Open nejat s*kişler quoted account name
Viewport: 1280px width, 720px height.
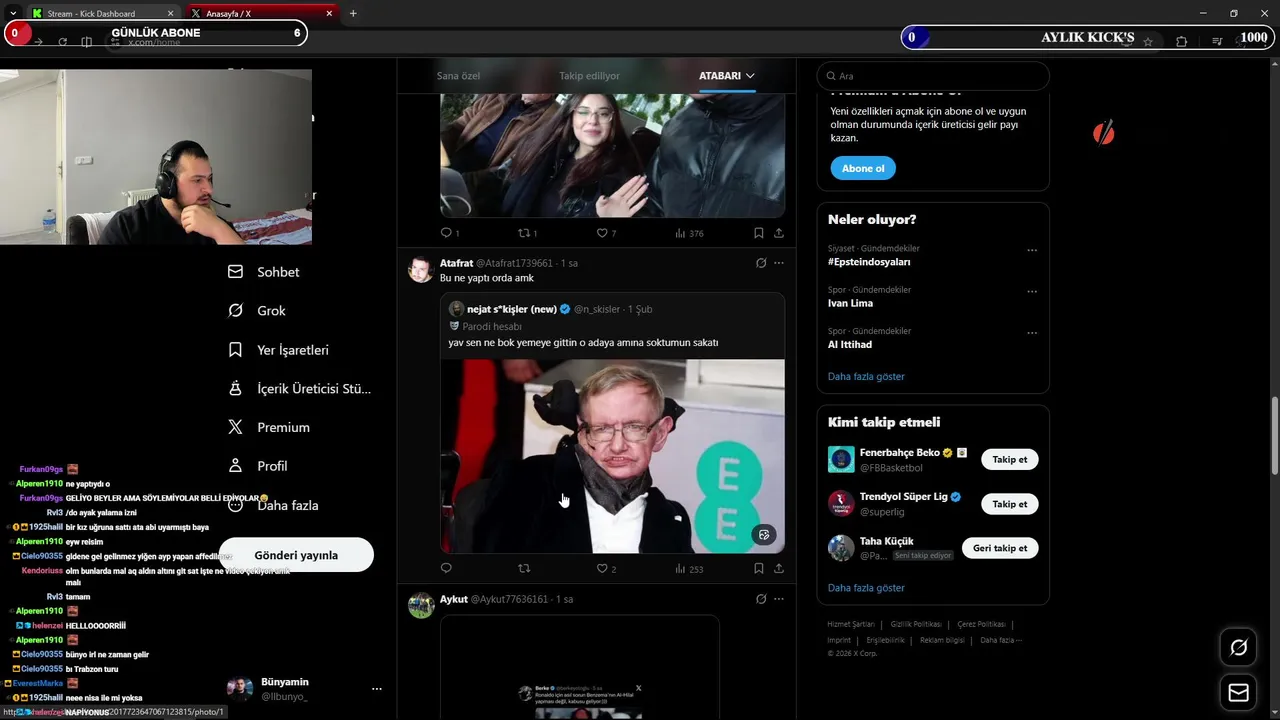(512, 309)
